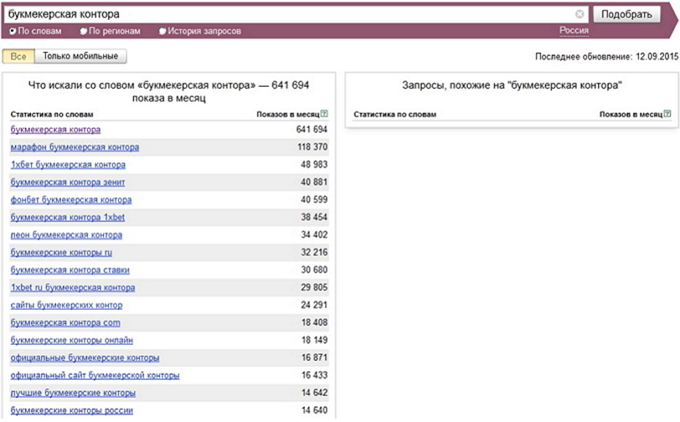
Task: Switch to the 'Все' tab
Action: coord(18,56)
